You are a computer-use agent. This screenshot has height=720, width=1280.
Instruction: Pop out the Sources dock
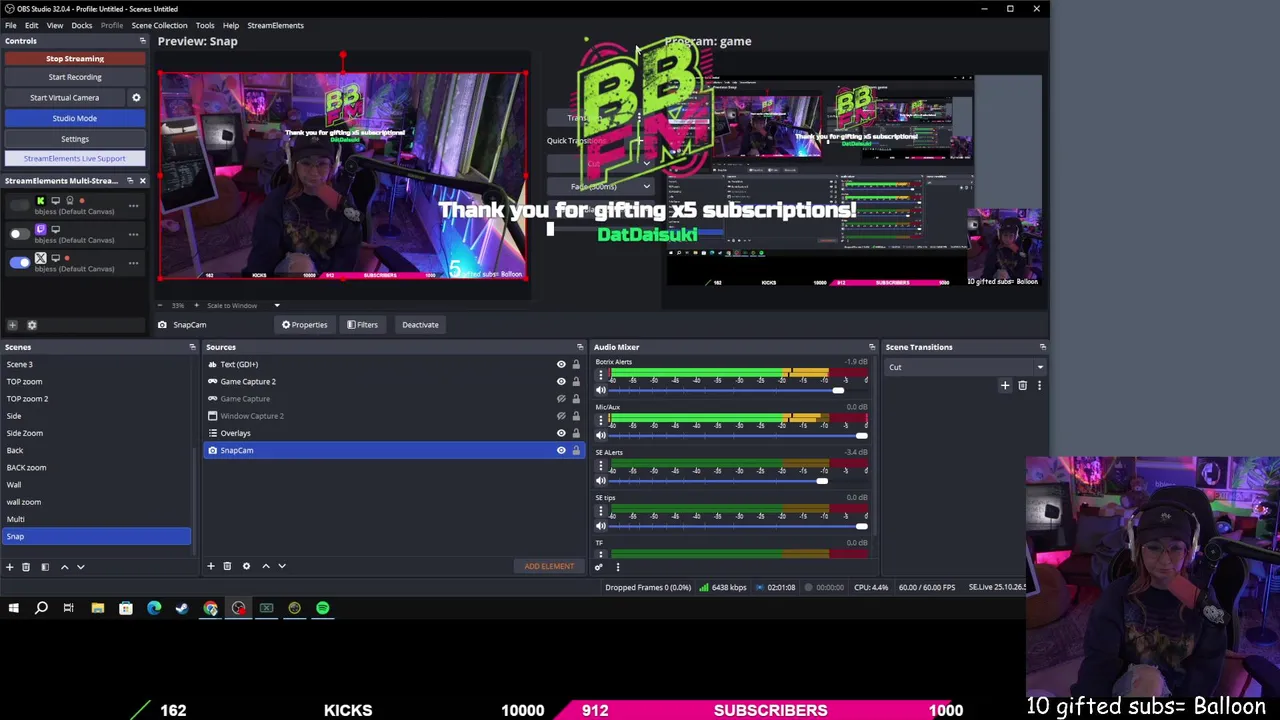click(580, 347)
